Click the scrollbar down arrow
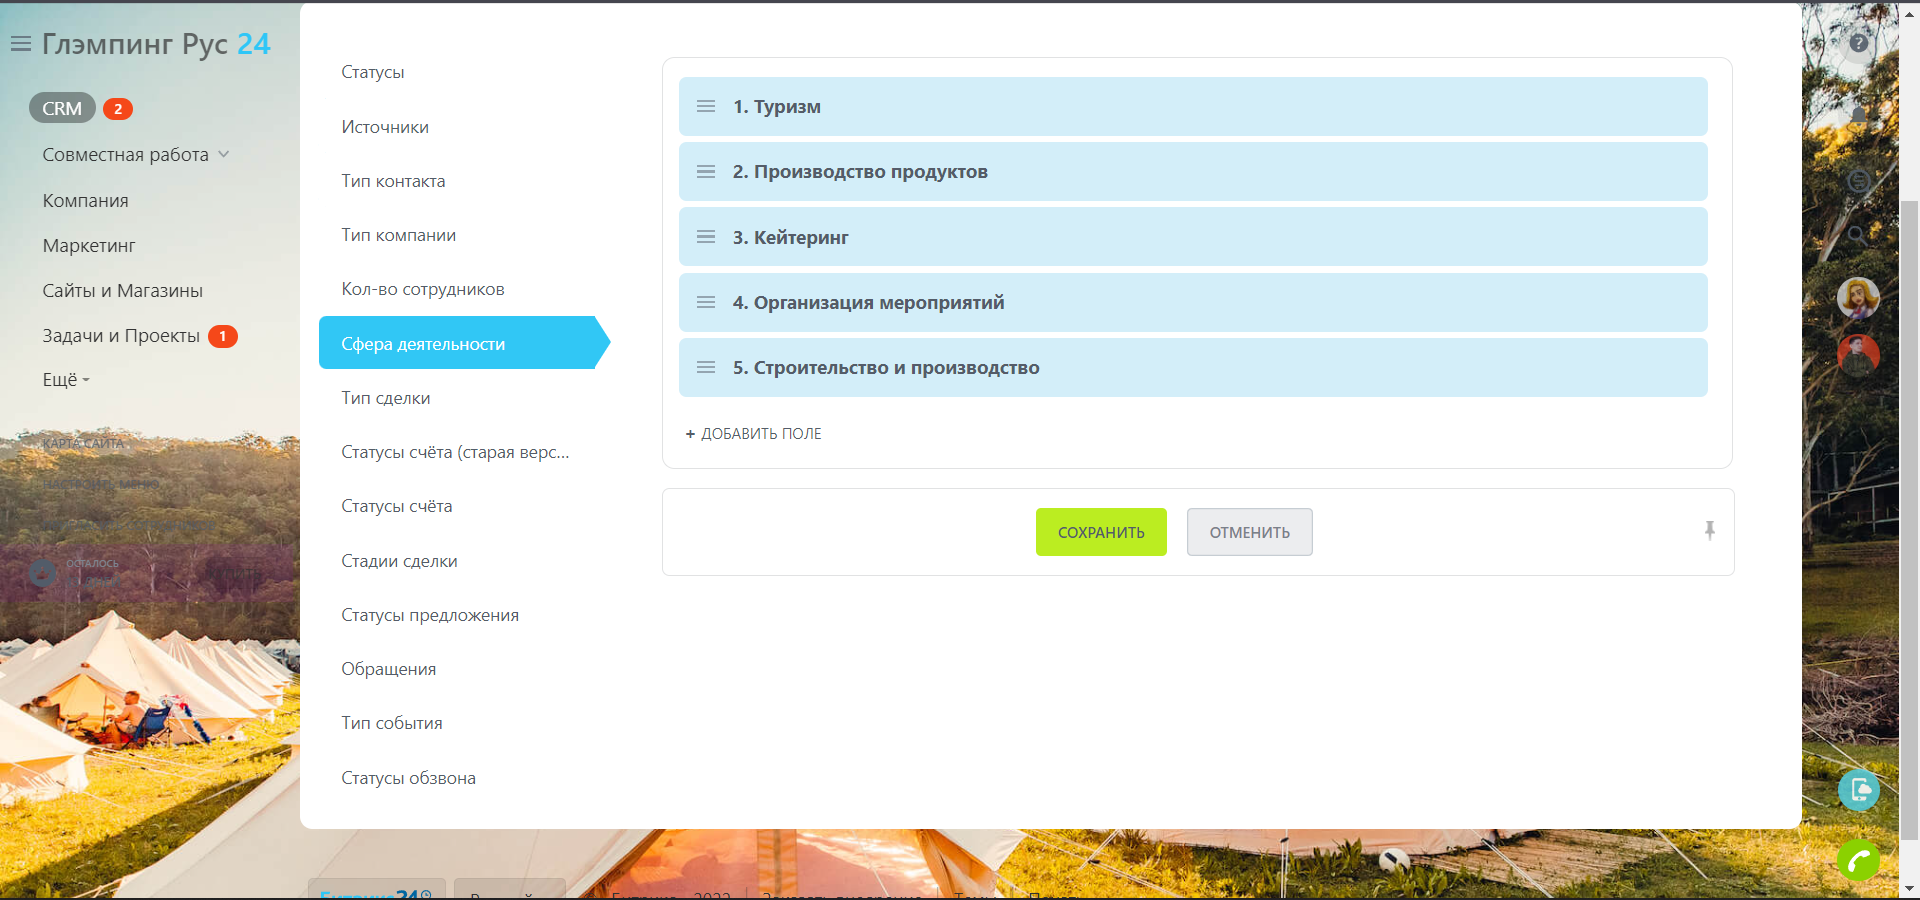 coord(1910,888)
